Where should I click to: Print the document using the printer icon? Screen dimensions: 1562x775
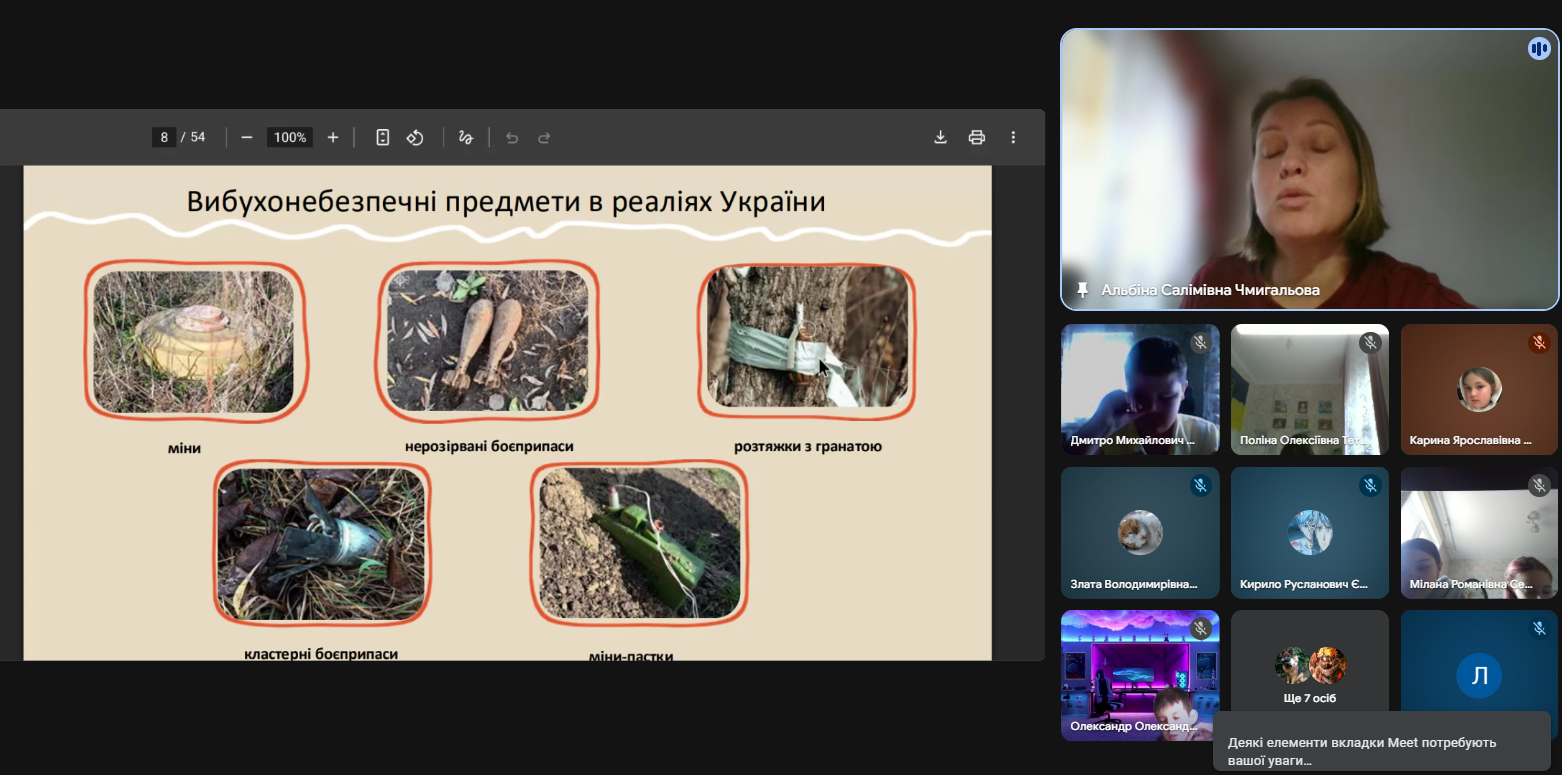(x=976, y=137)
